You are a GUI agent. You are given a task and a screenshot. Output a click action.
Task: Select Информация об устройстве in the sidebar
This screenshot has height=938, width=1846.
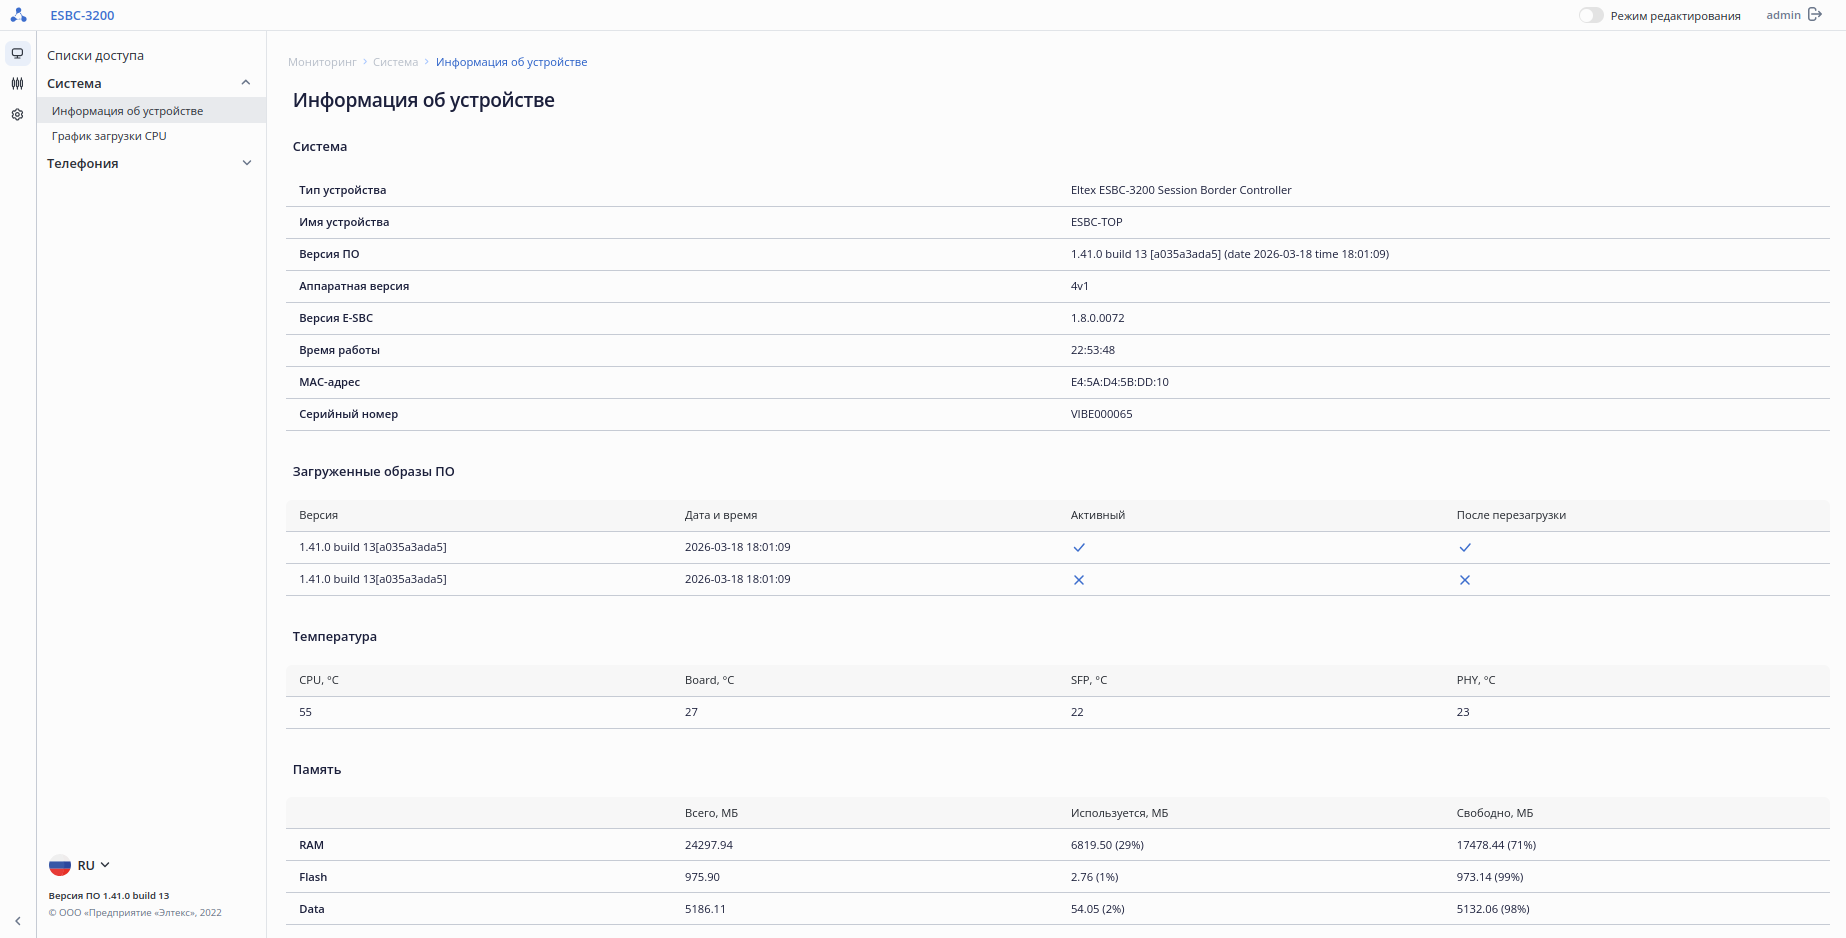tap(127, 111)
